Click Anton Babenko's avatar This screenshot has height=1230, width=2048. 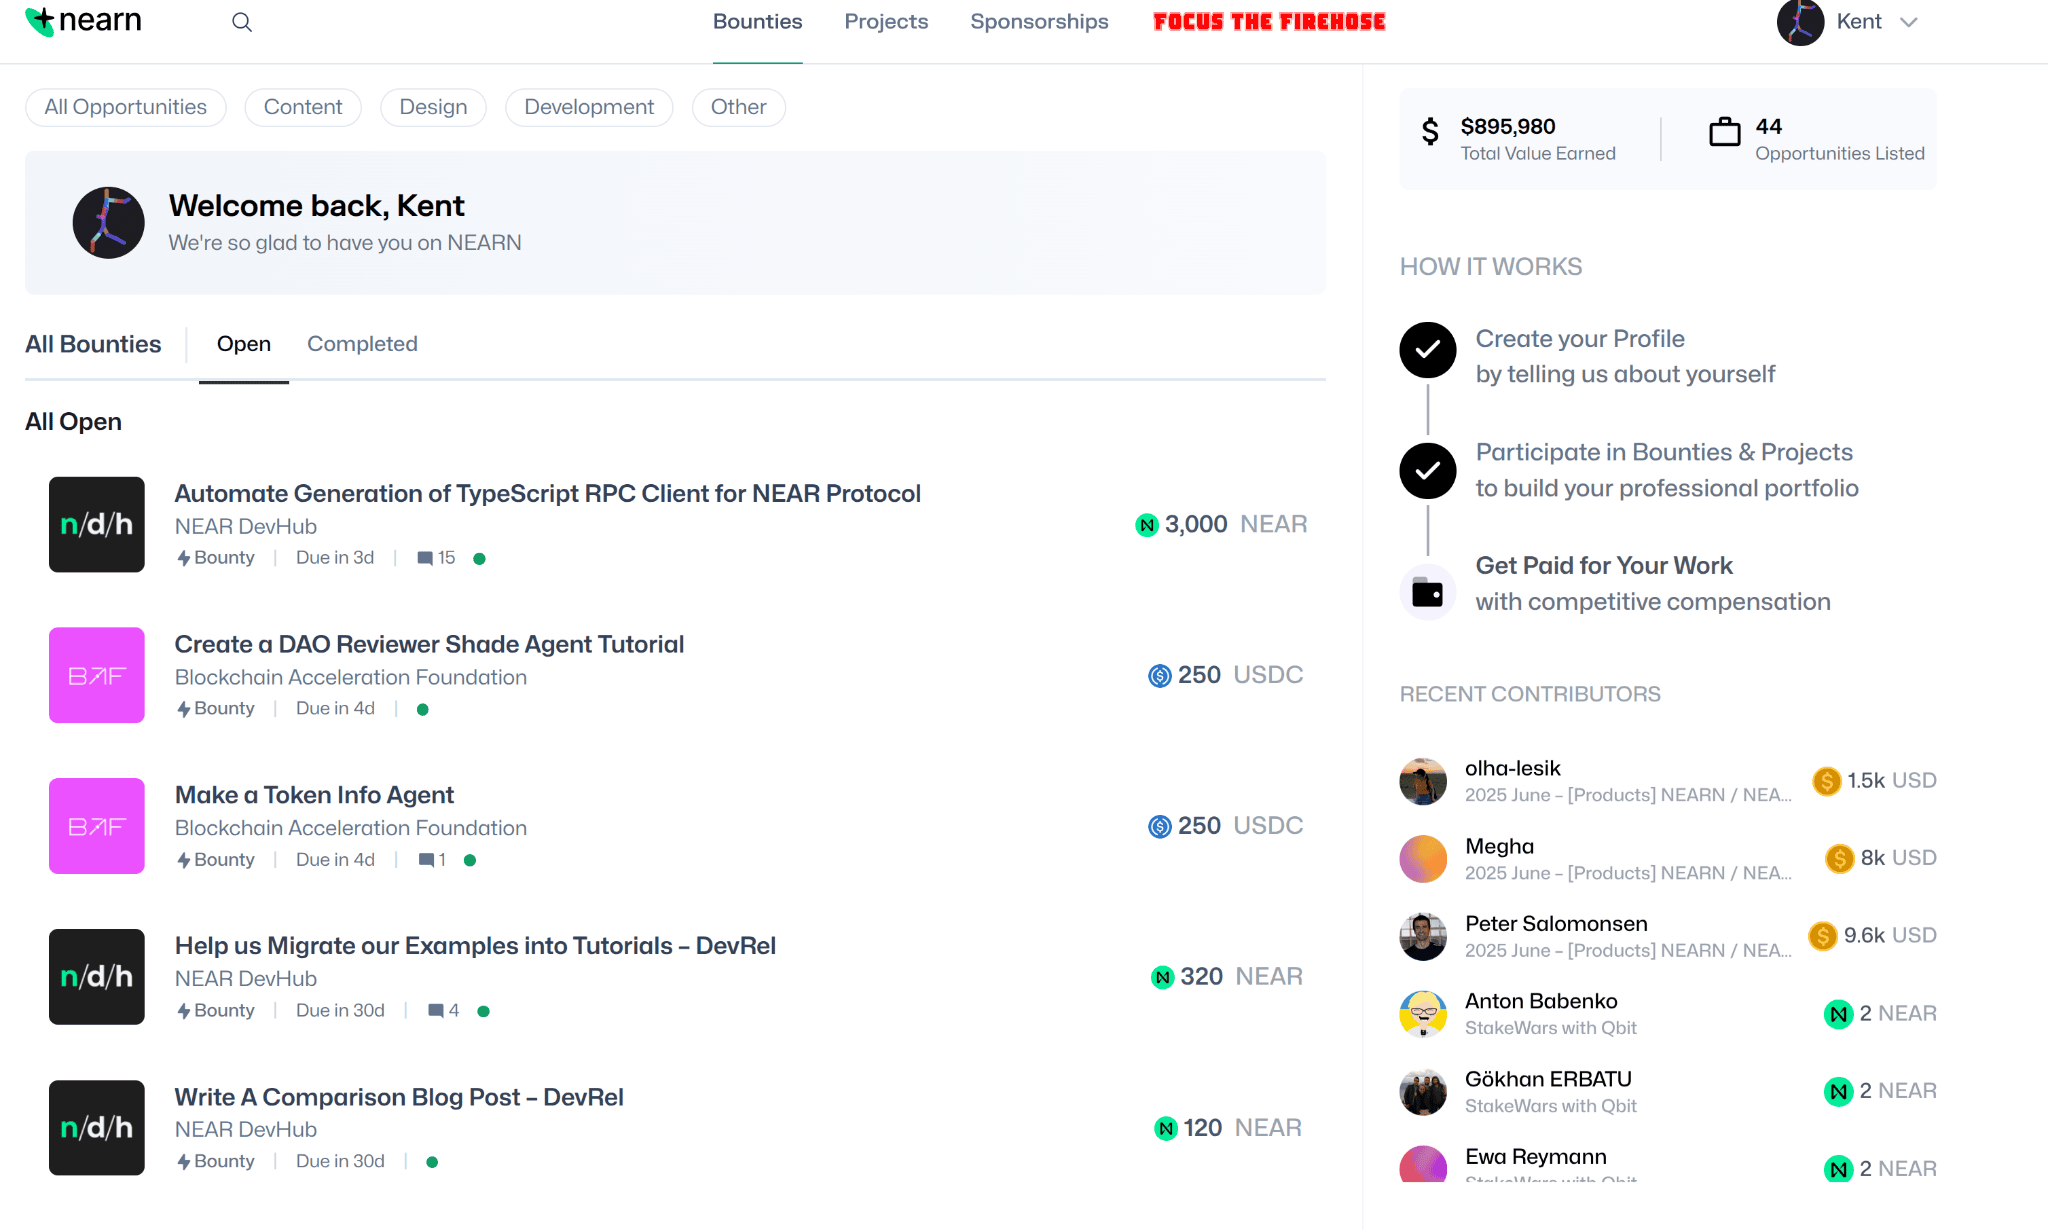coord(1423,1014)
